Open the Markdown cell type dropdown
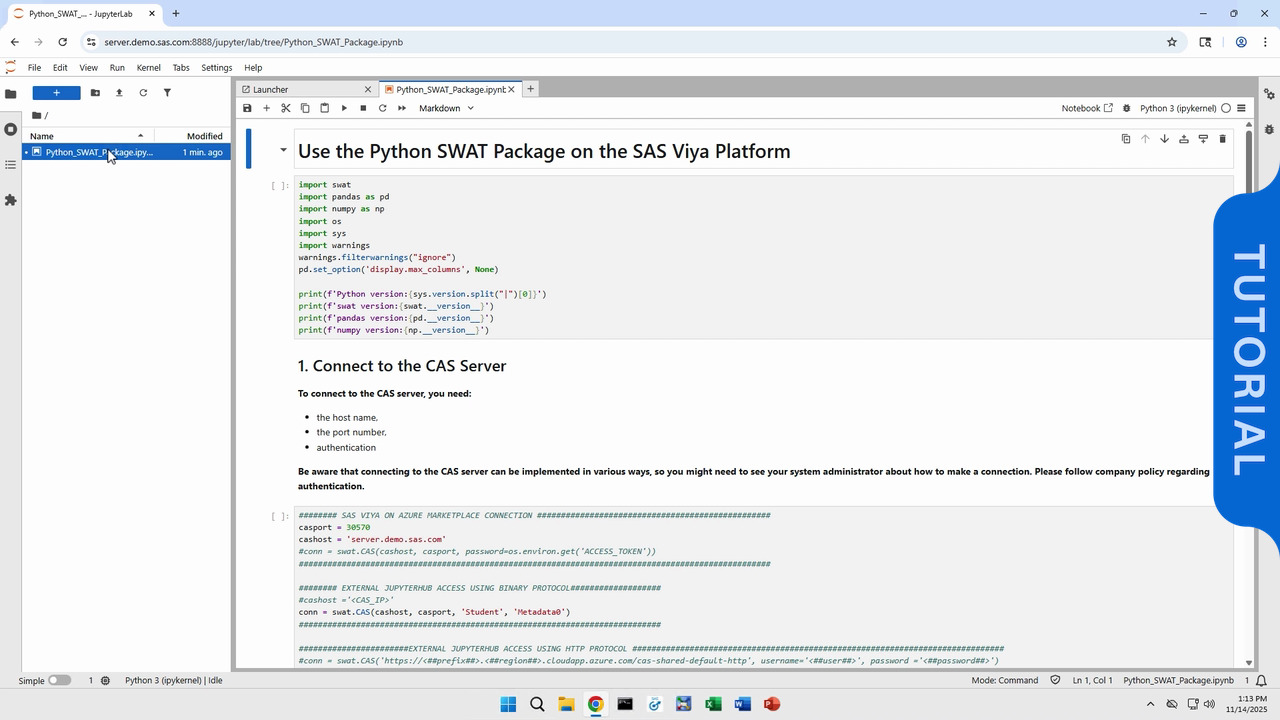Viewport: 1280px width, 720px height. [x=446, y=108]
